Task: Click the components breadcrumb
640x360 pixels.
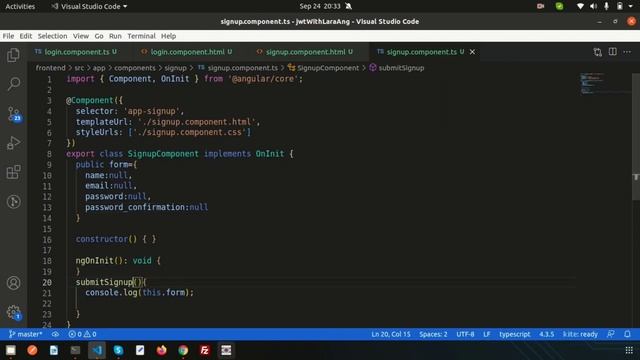Action: point(135,68)
